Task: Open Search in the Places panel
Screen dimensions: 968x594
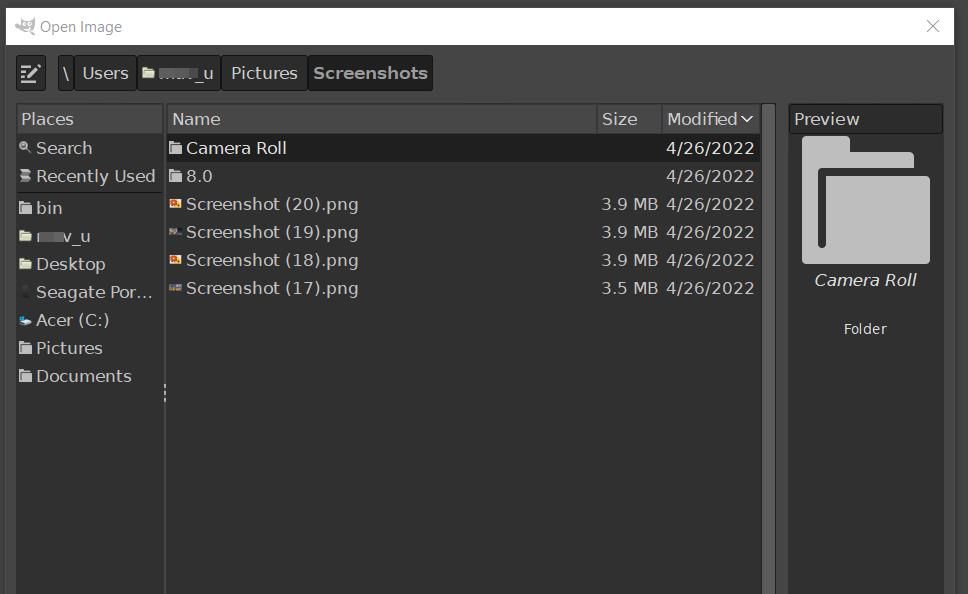Action: pyautogui.click(x=90, y=148)
